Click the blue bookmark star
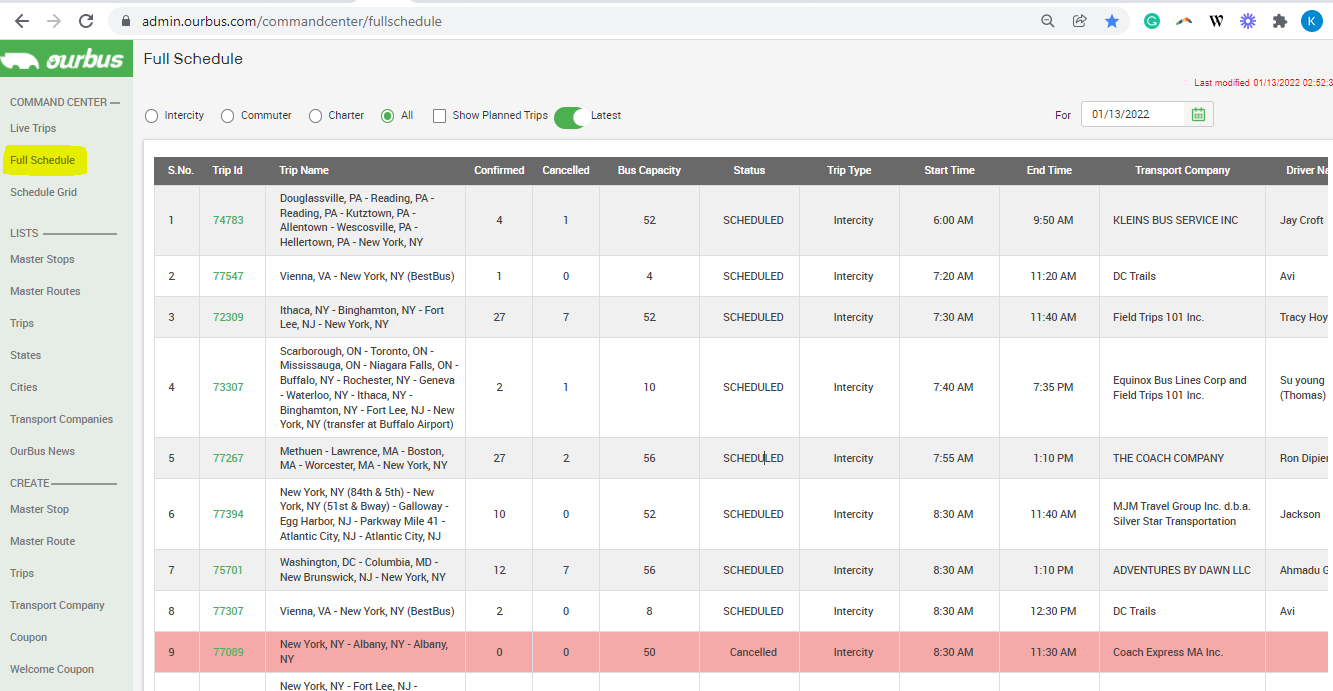This screenshot has width=1333, height=691. (x=1112, y=21)
